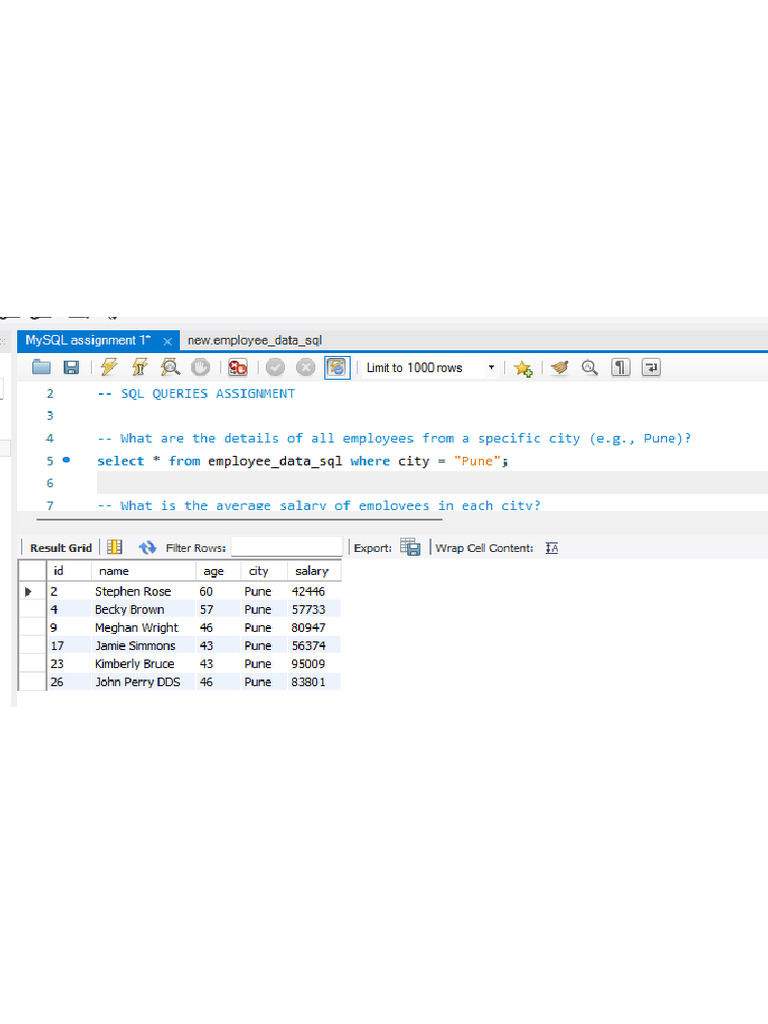Sort by the name column header
Screen dimensions: 768x1024
click(x=144, y=571)
